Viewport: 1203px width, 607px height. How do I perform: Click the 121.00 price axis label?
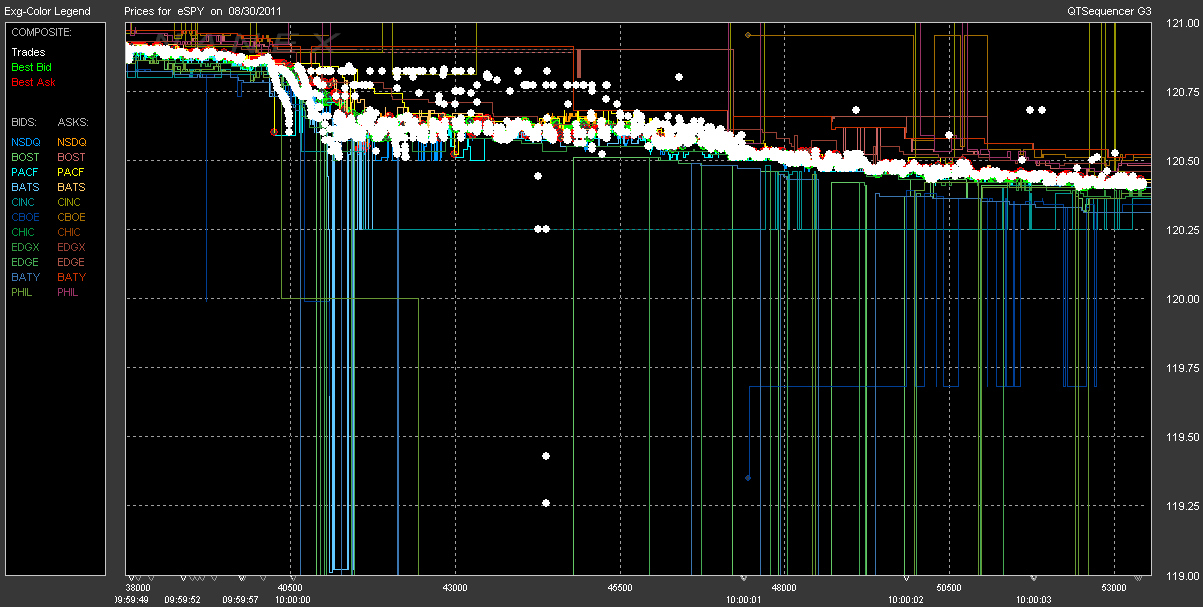pyautogui.click(x=1182, y=23)
